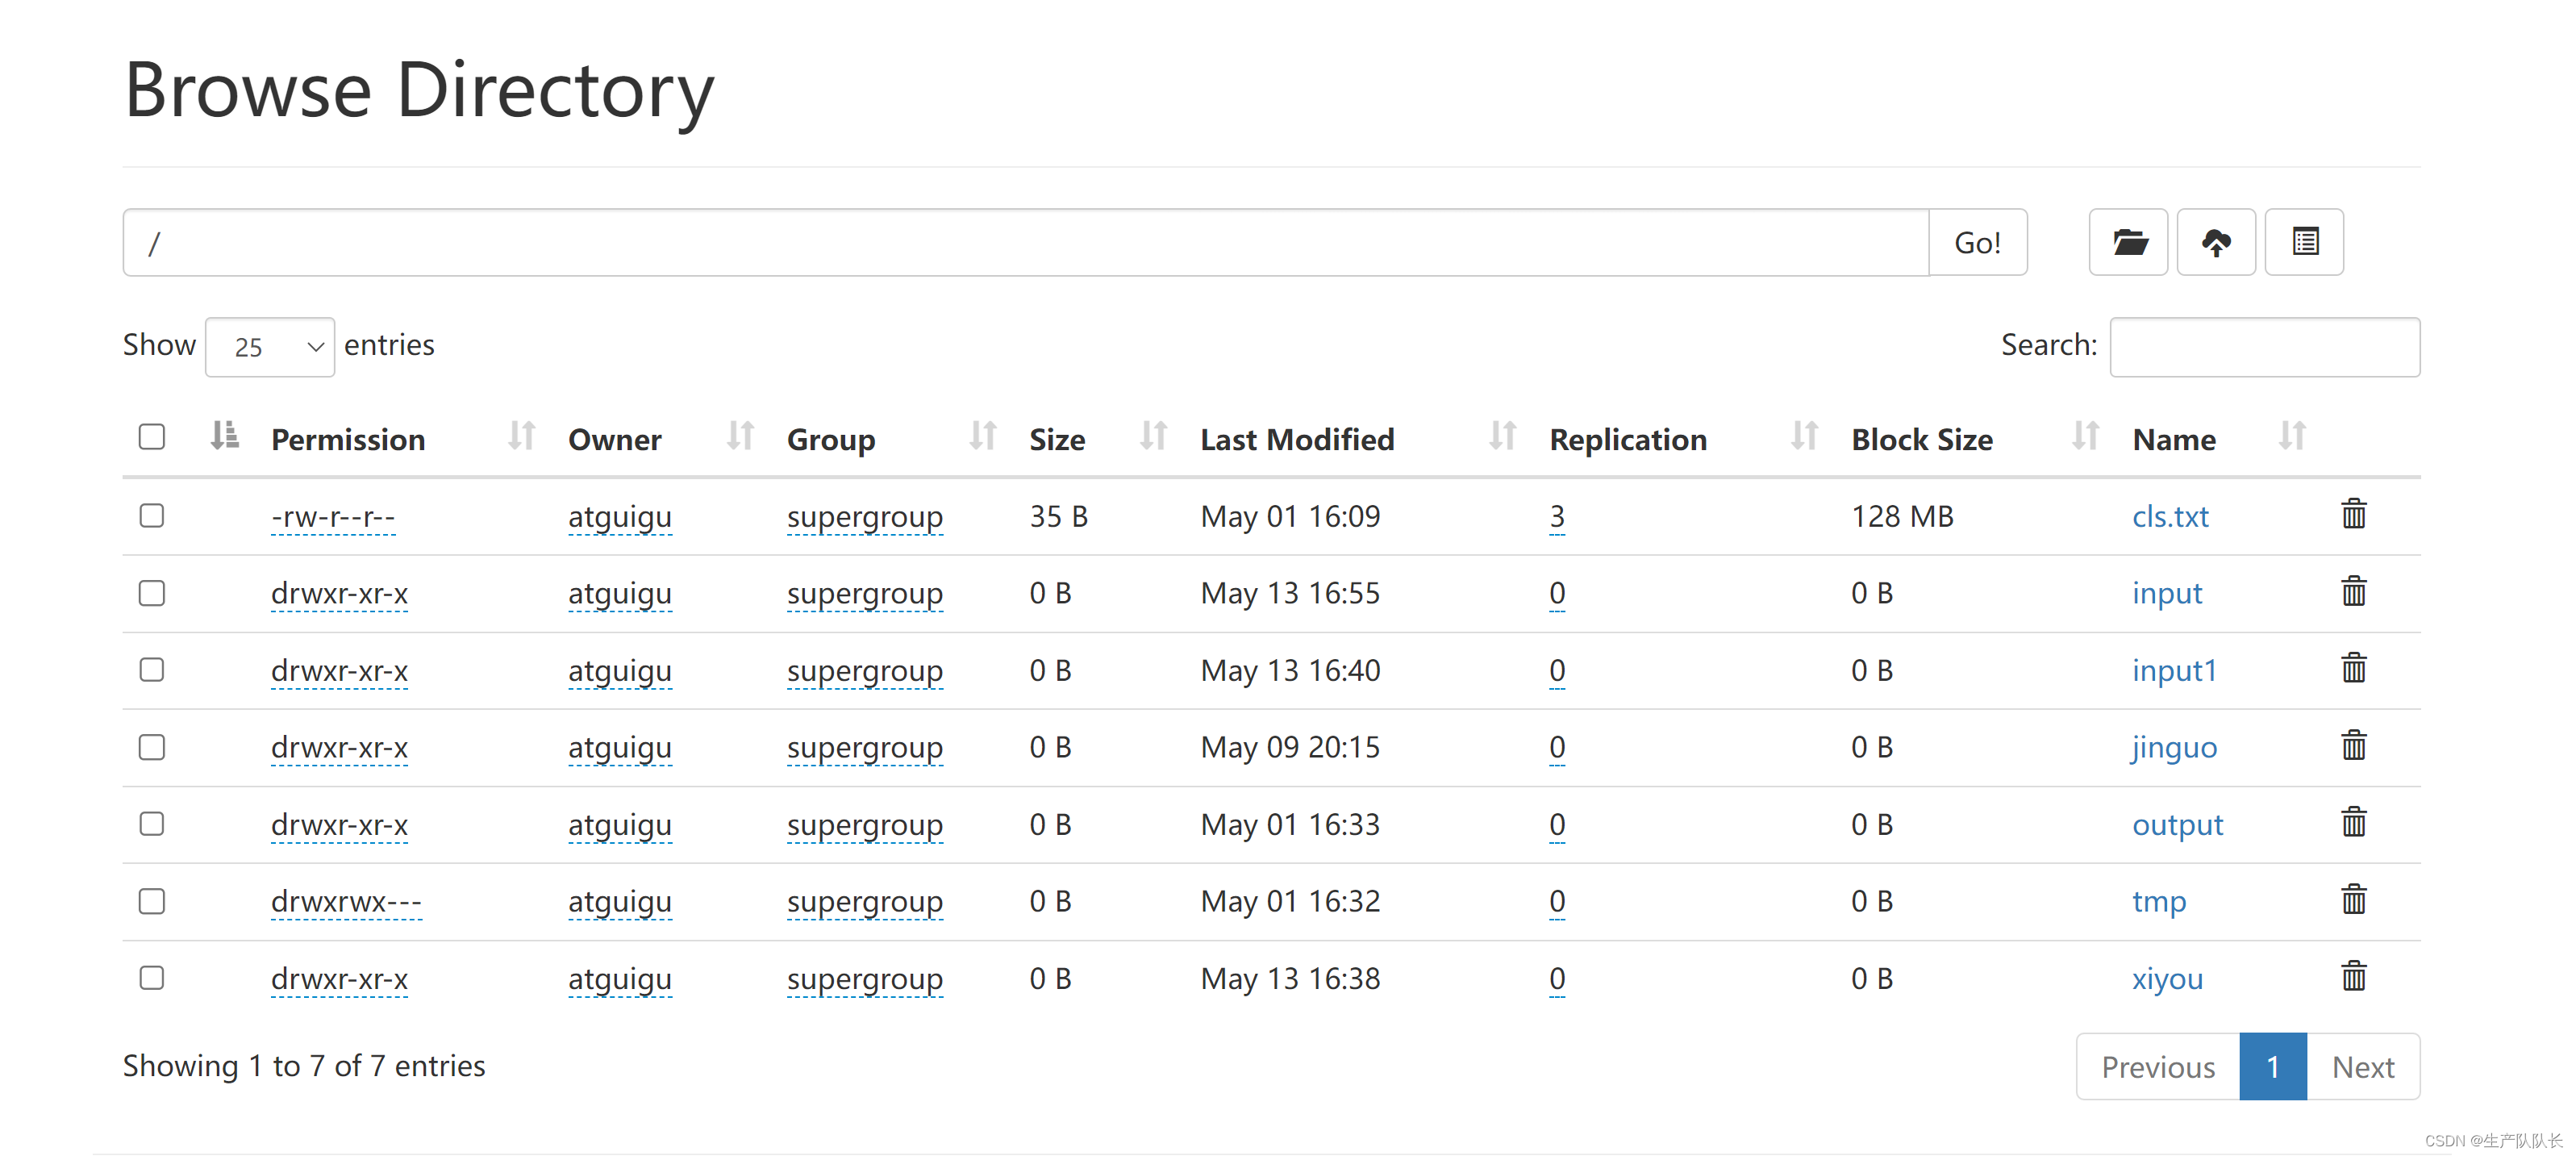
Task: Go to the Next page
Action: tap(2362, 1067)
